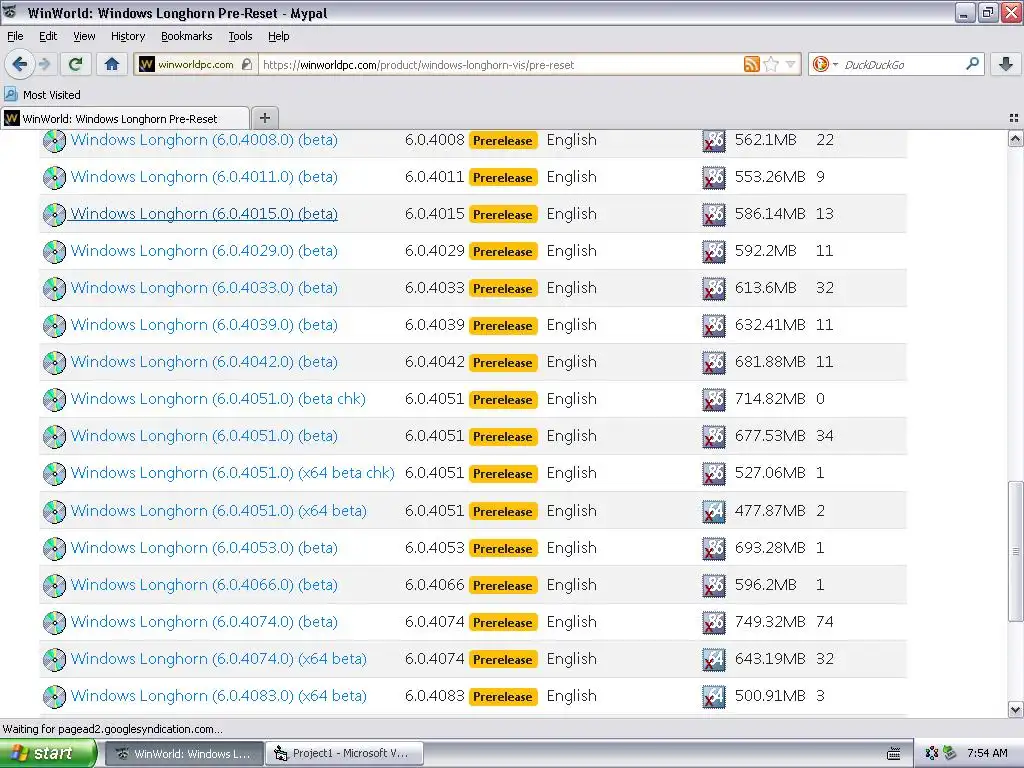
Task: Open the Most Visited bookmarks folder
Action: 42,95
